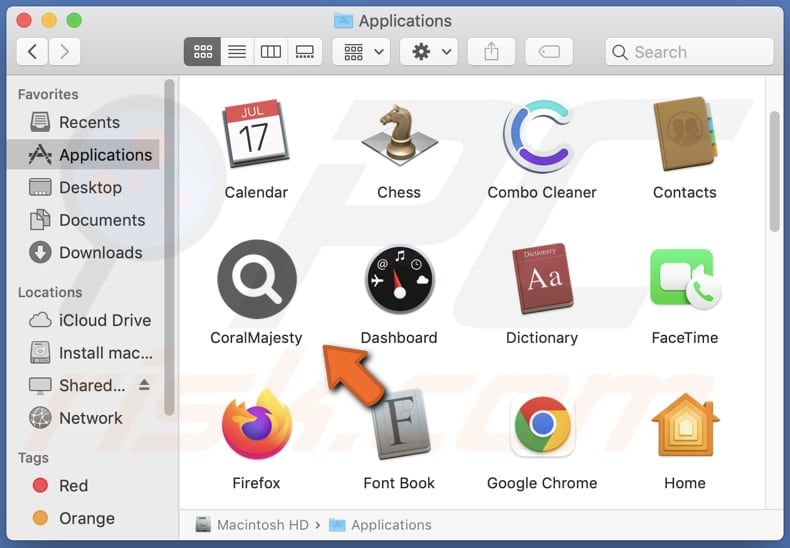Image resolution: width=790 pixels, height=548 pixels.
Task: Switch to column view
Action: 271,51
